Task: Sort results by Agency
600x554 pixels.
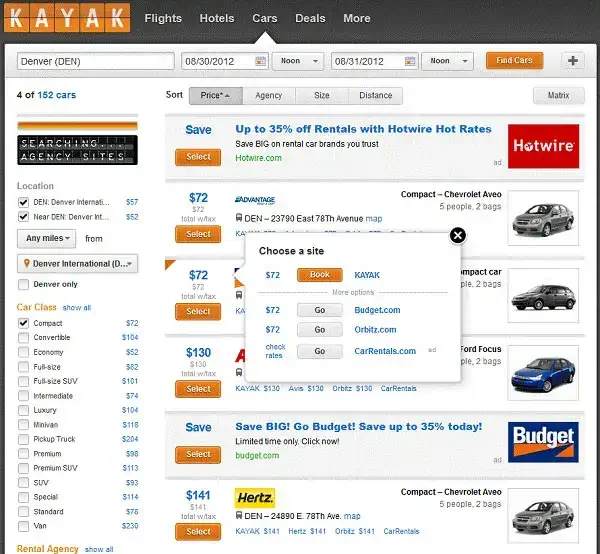Action: (269, 95)
